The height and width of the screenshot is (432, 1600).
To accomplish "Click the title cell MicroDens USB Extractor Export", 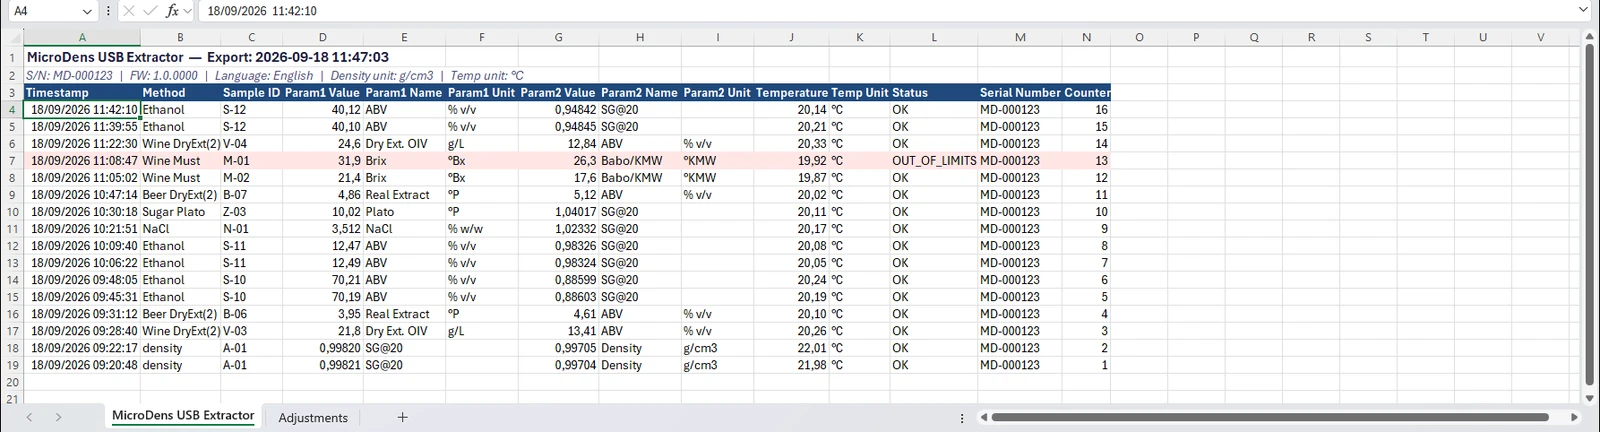I will 207,57.
